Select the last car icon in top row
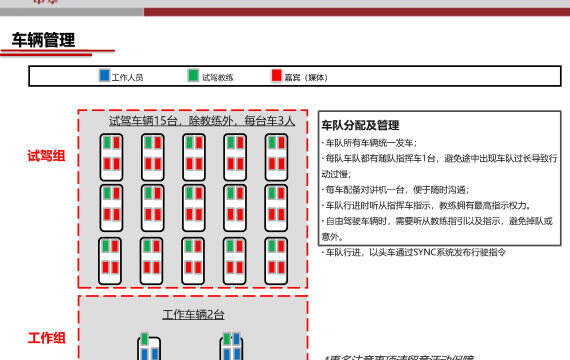 [x=277, y=157]
